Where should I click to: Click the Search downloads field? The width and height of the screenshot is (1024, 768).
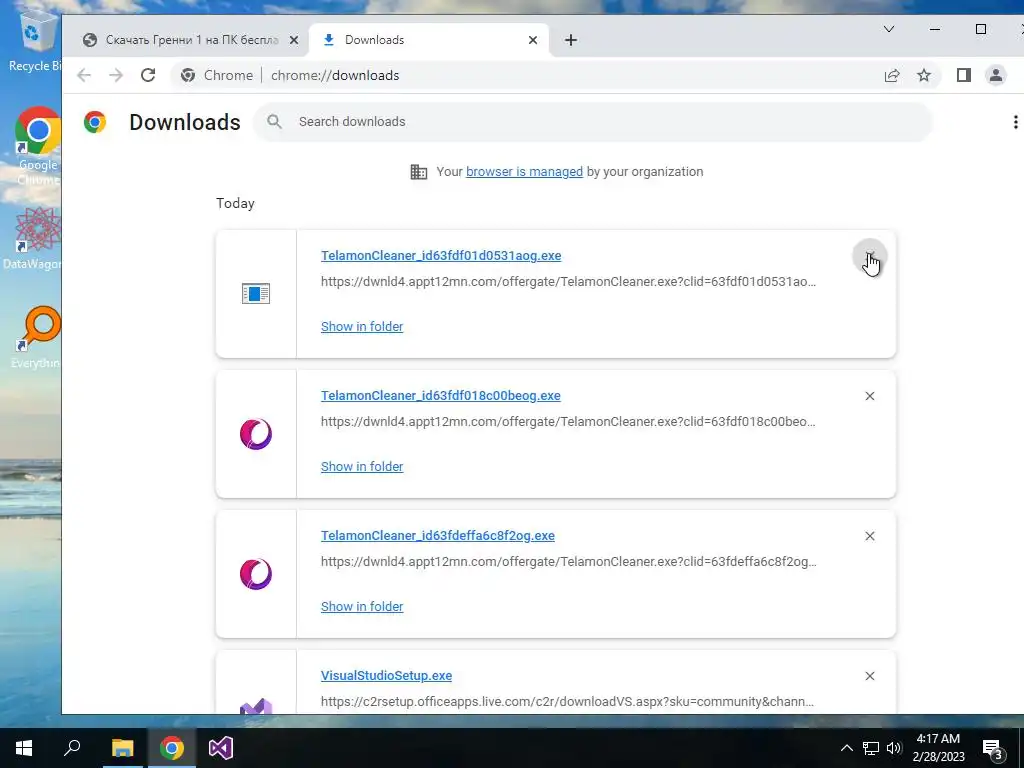(x=593, y=121)
